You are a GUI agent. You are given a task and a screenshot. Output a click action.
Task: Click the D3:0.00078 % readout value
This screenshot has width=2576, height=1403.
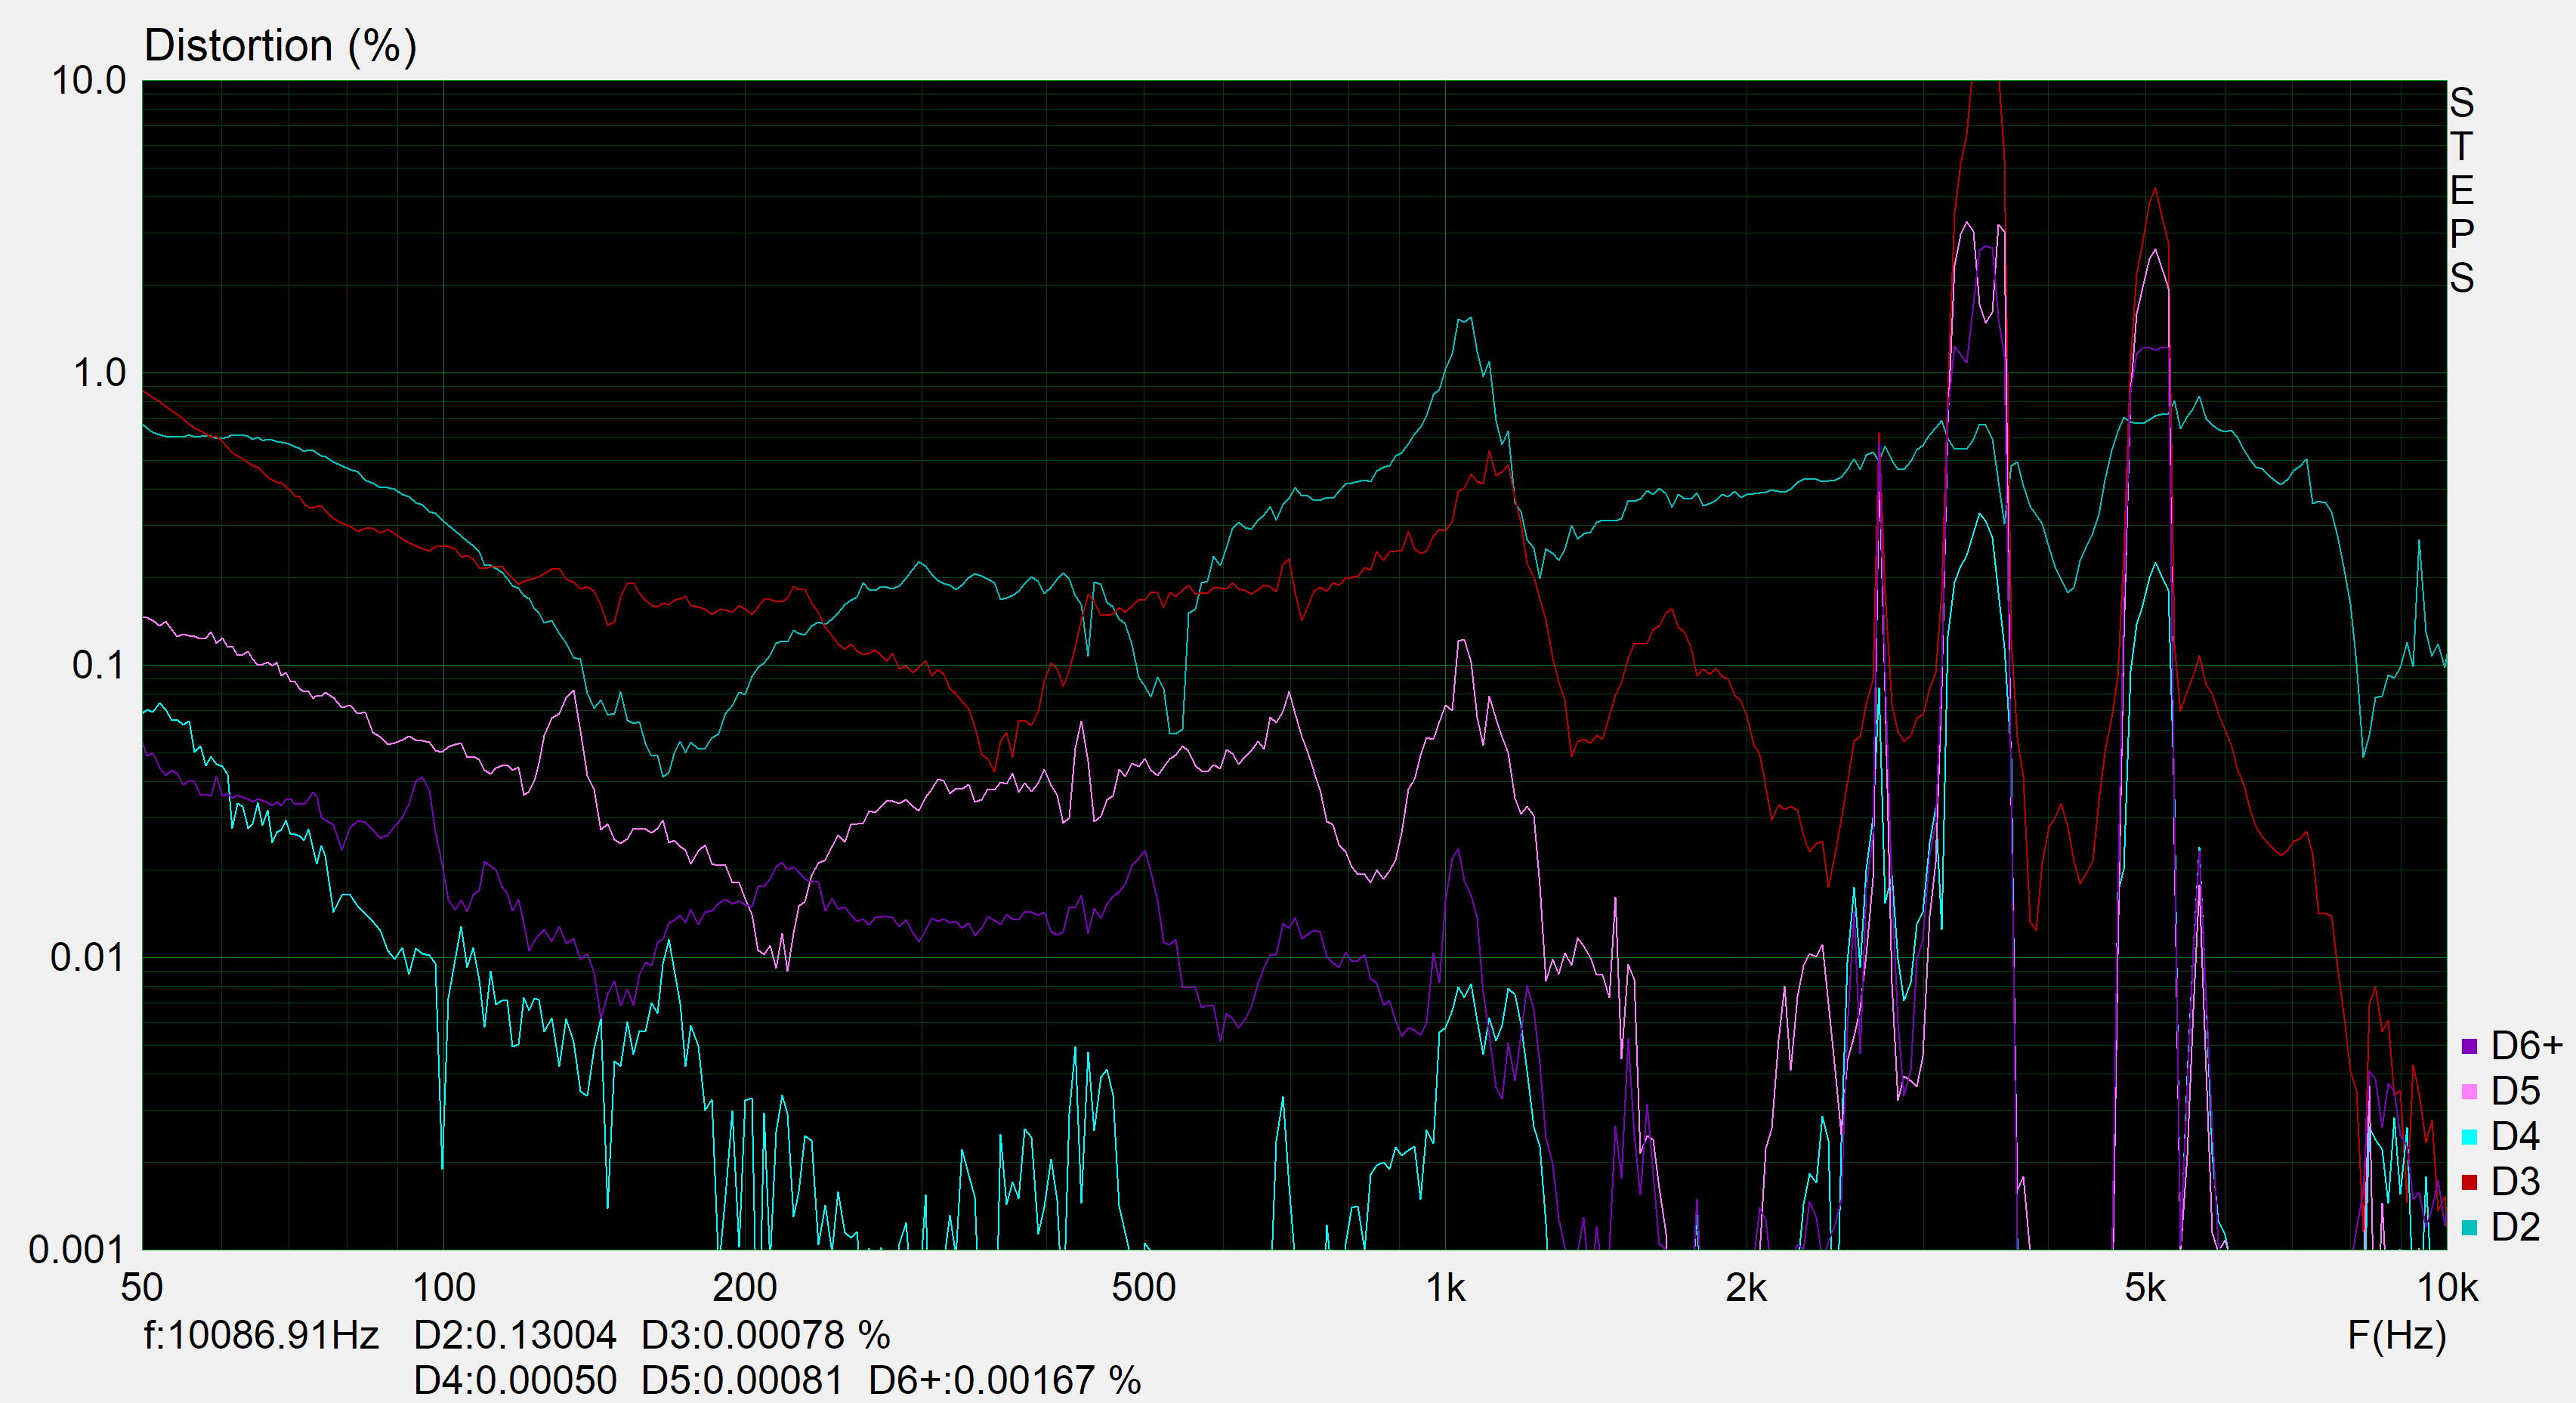point(766,1335)
